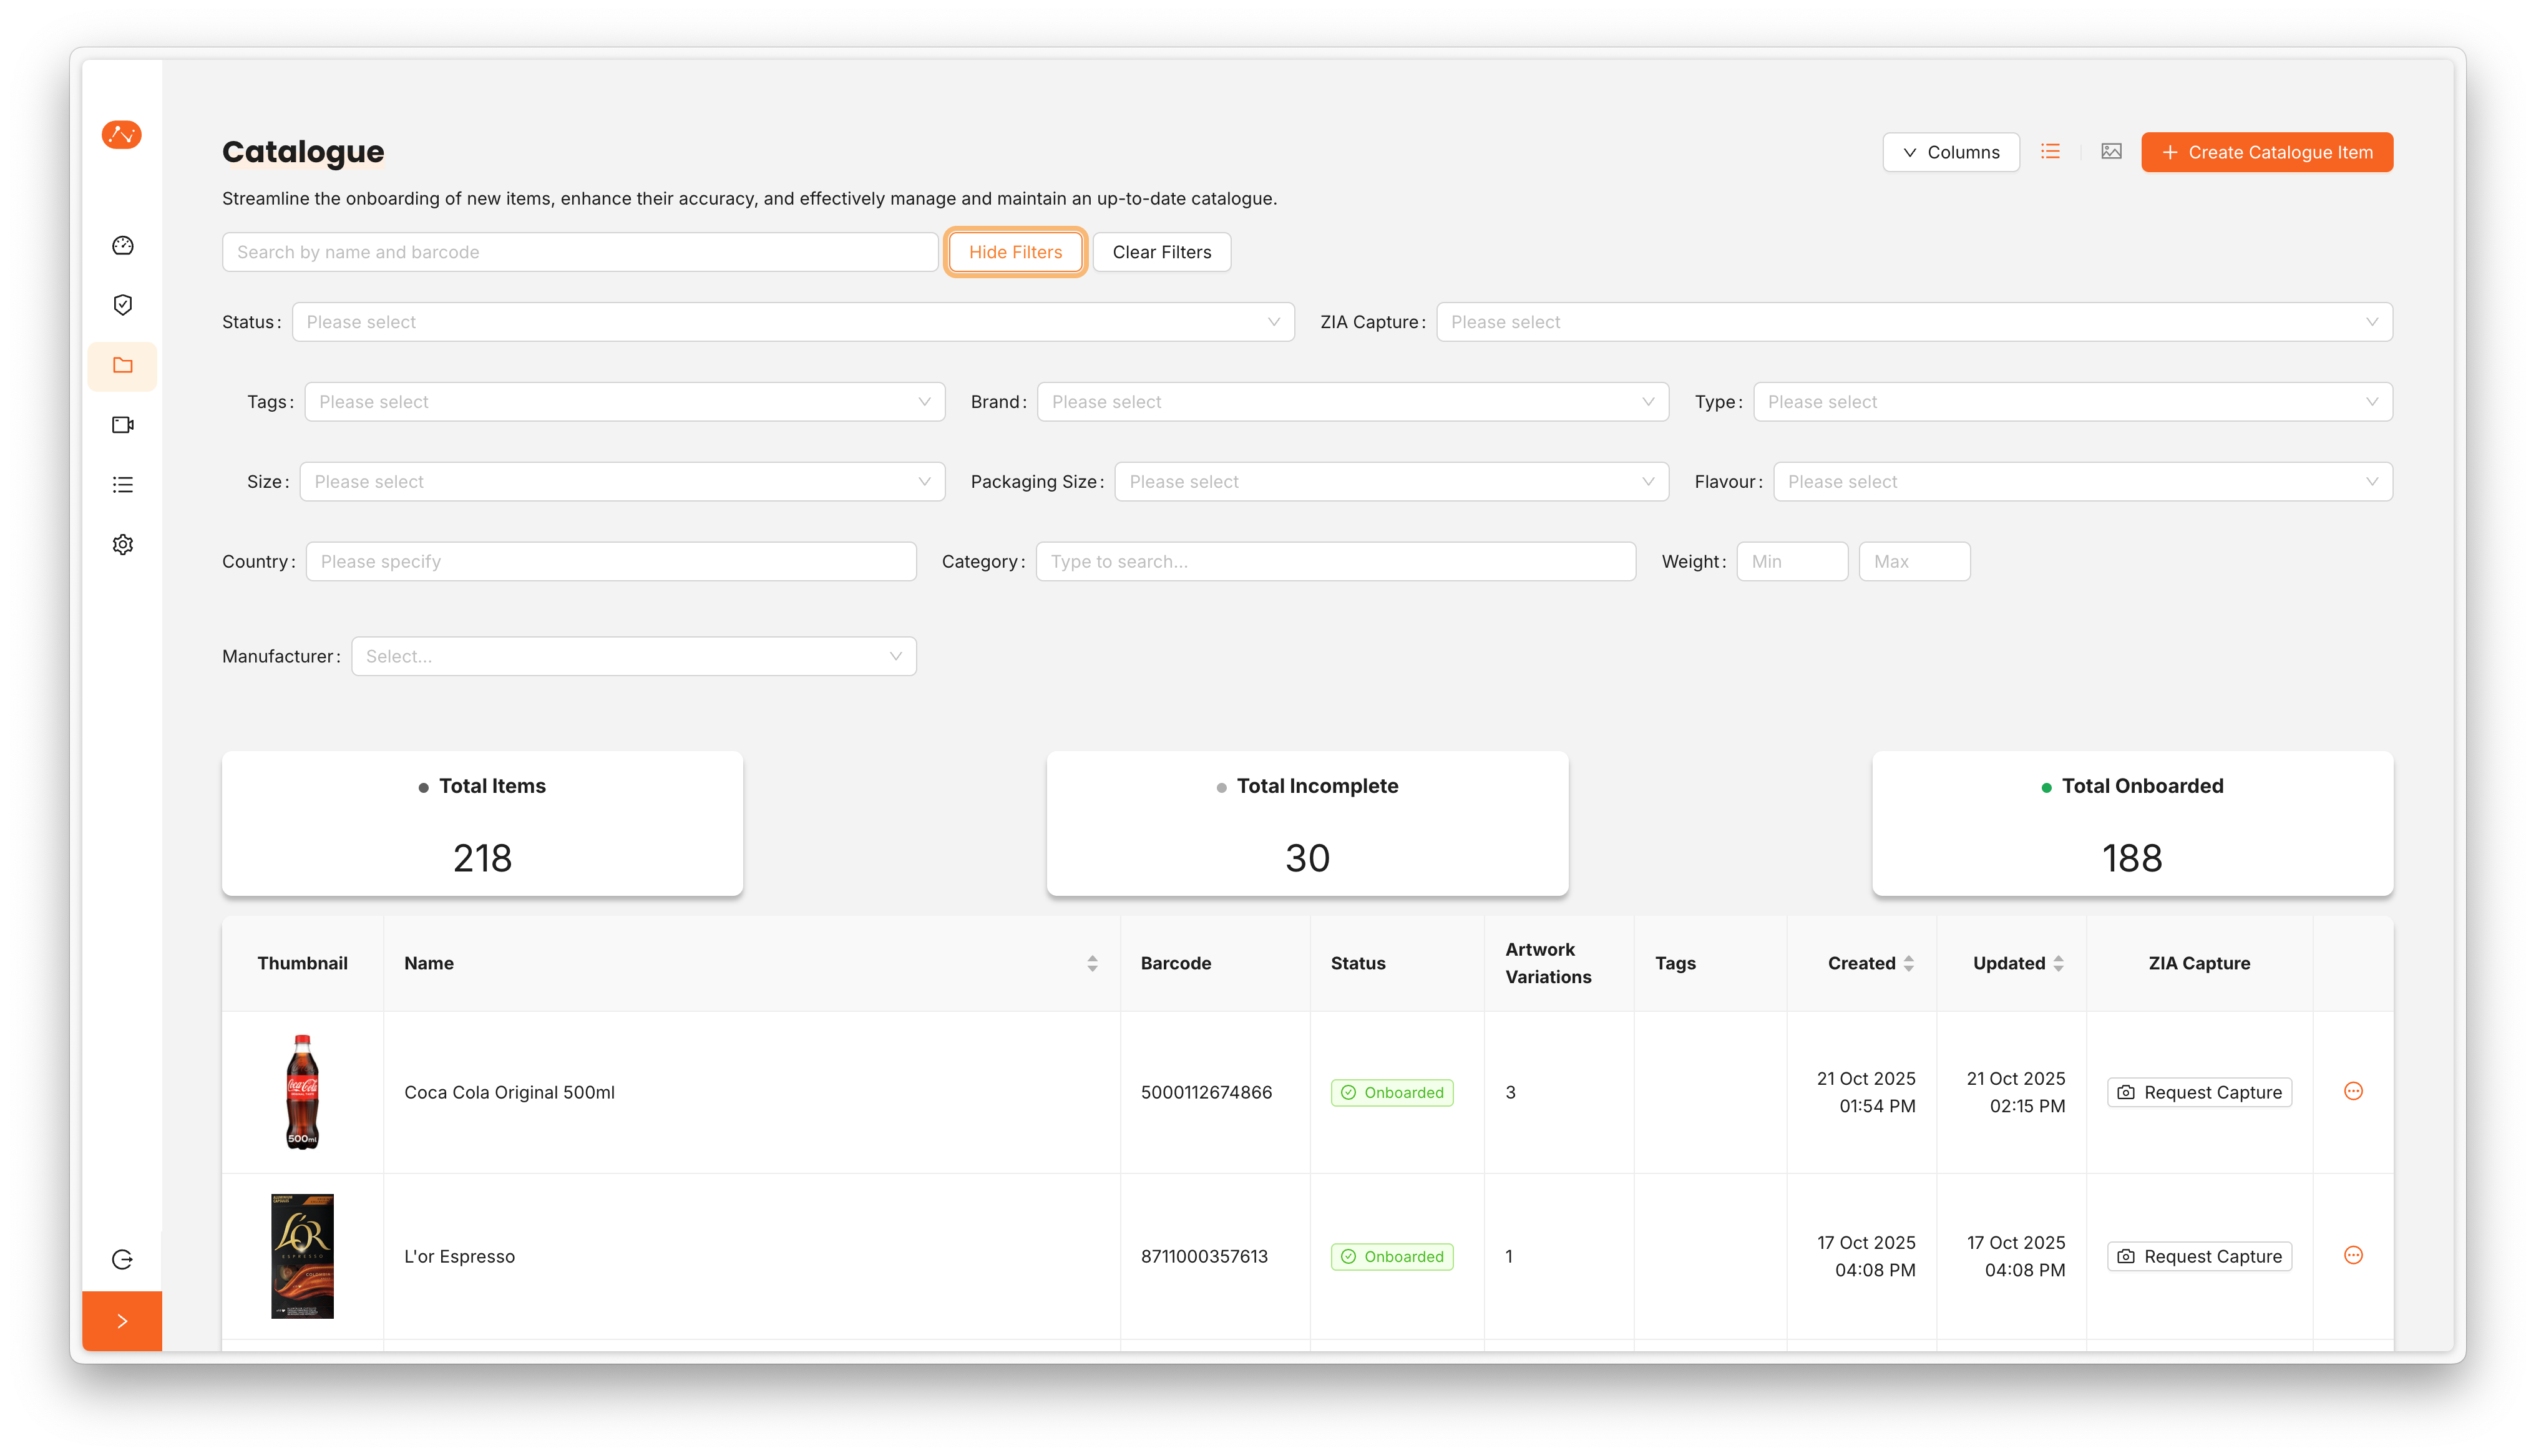The image size is (2536, 1456).
Task: Open the Brand Please select dropdown
Action: pos(1351,401)
